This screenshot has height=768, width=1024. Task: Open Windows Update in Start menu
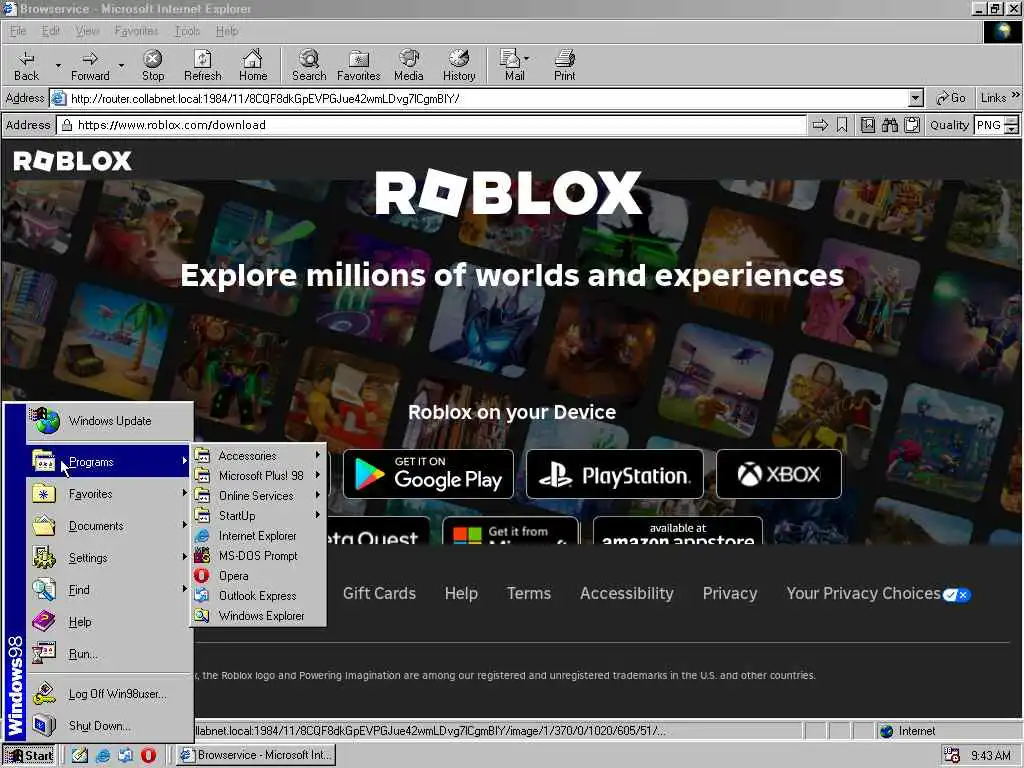point(110,421)
